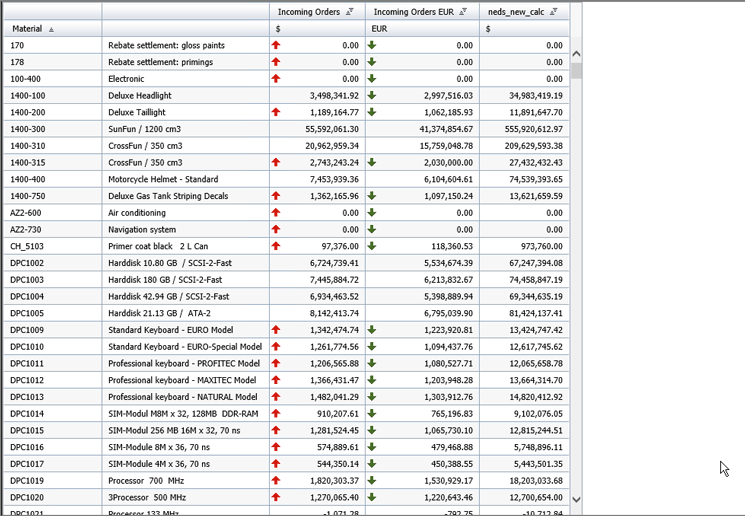Viewport: 745px width, 516px height.
Task: Select value 7,453,939.36
Action: [334, 179]
